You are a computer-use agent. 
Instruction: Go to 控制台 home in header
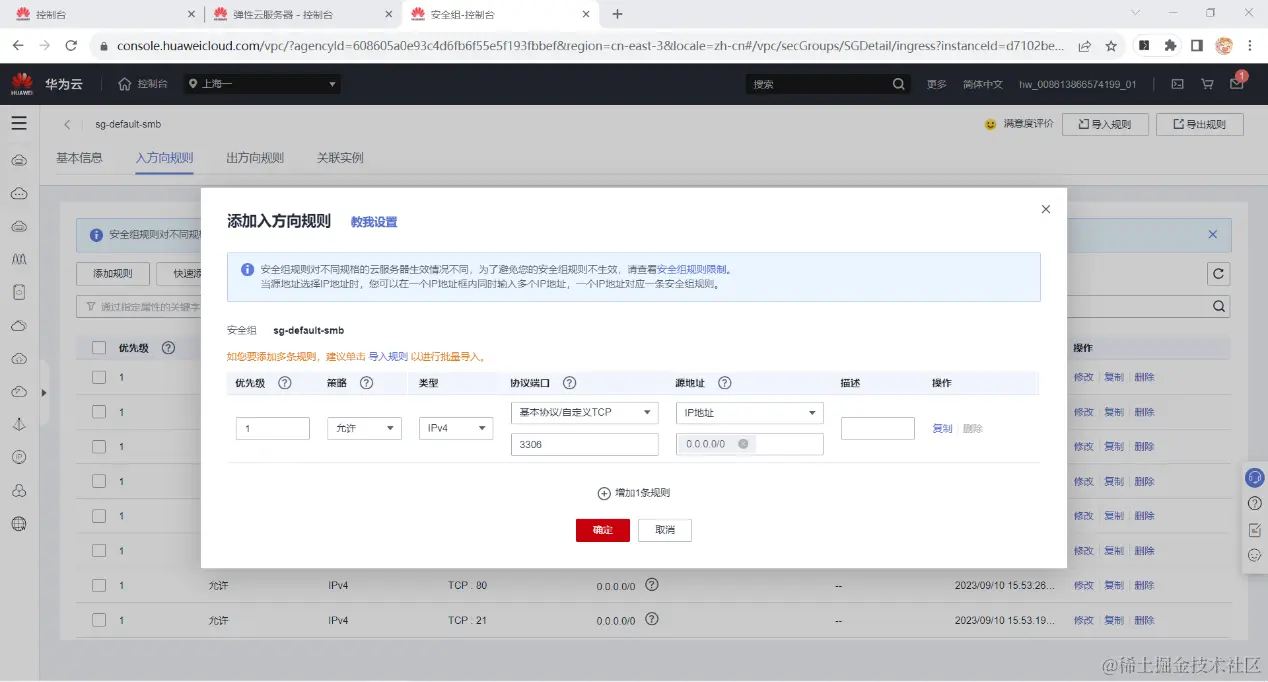tap(143, 84)
